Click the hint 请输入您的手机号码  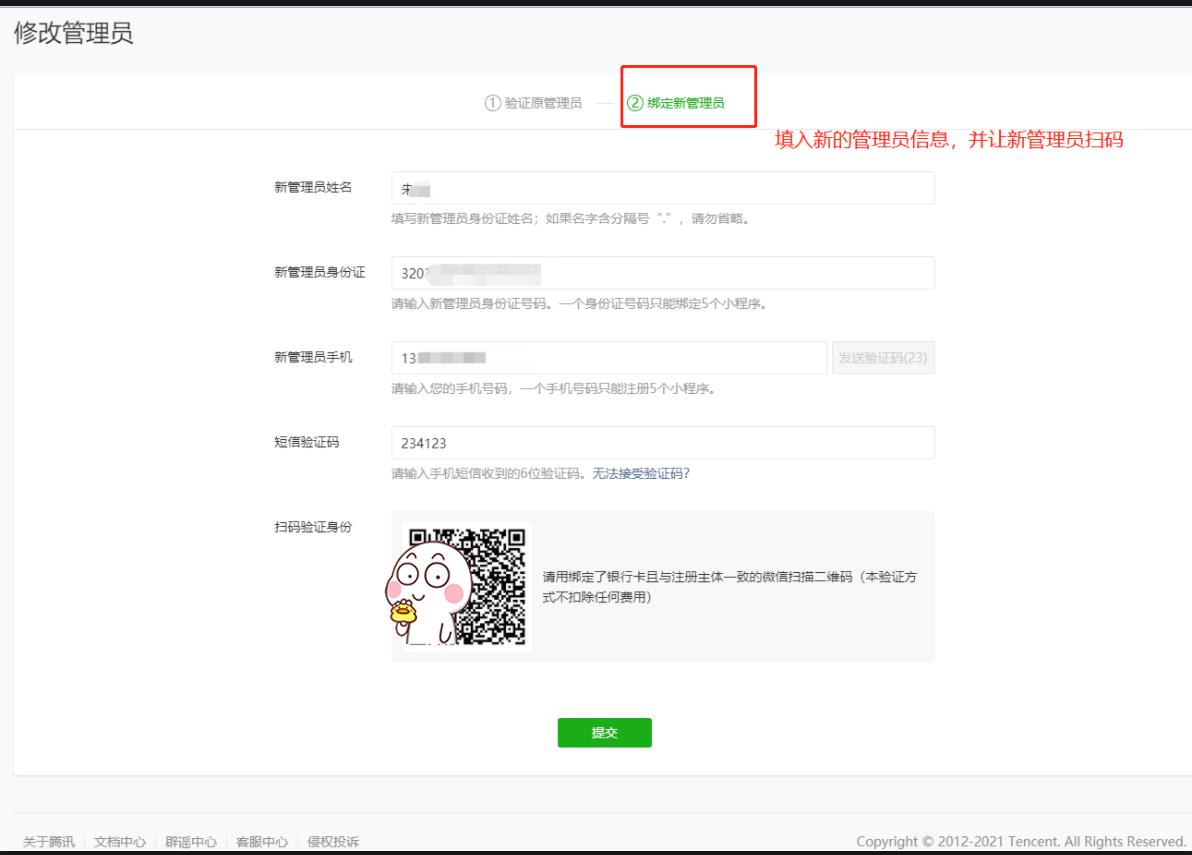click(553, 388)
